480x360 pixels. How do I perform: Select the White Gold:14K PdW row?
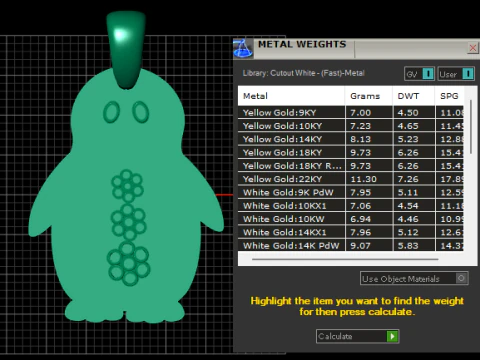(x=351, y=245)
